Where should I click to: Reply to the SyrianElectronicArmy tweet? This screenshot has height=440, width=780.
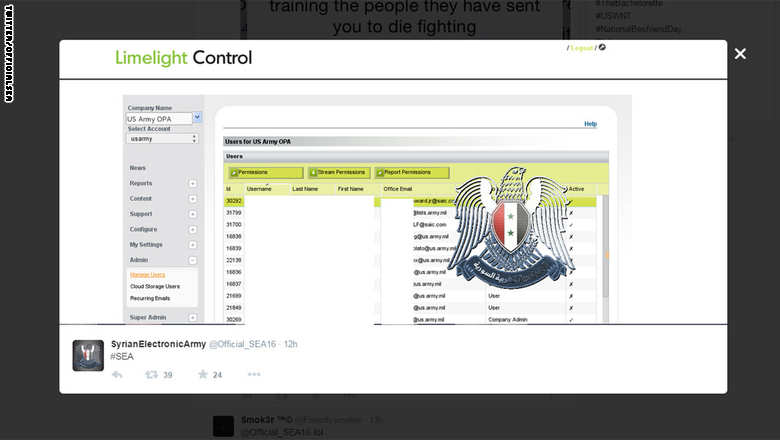[117, 375]
